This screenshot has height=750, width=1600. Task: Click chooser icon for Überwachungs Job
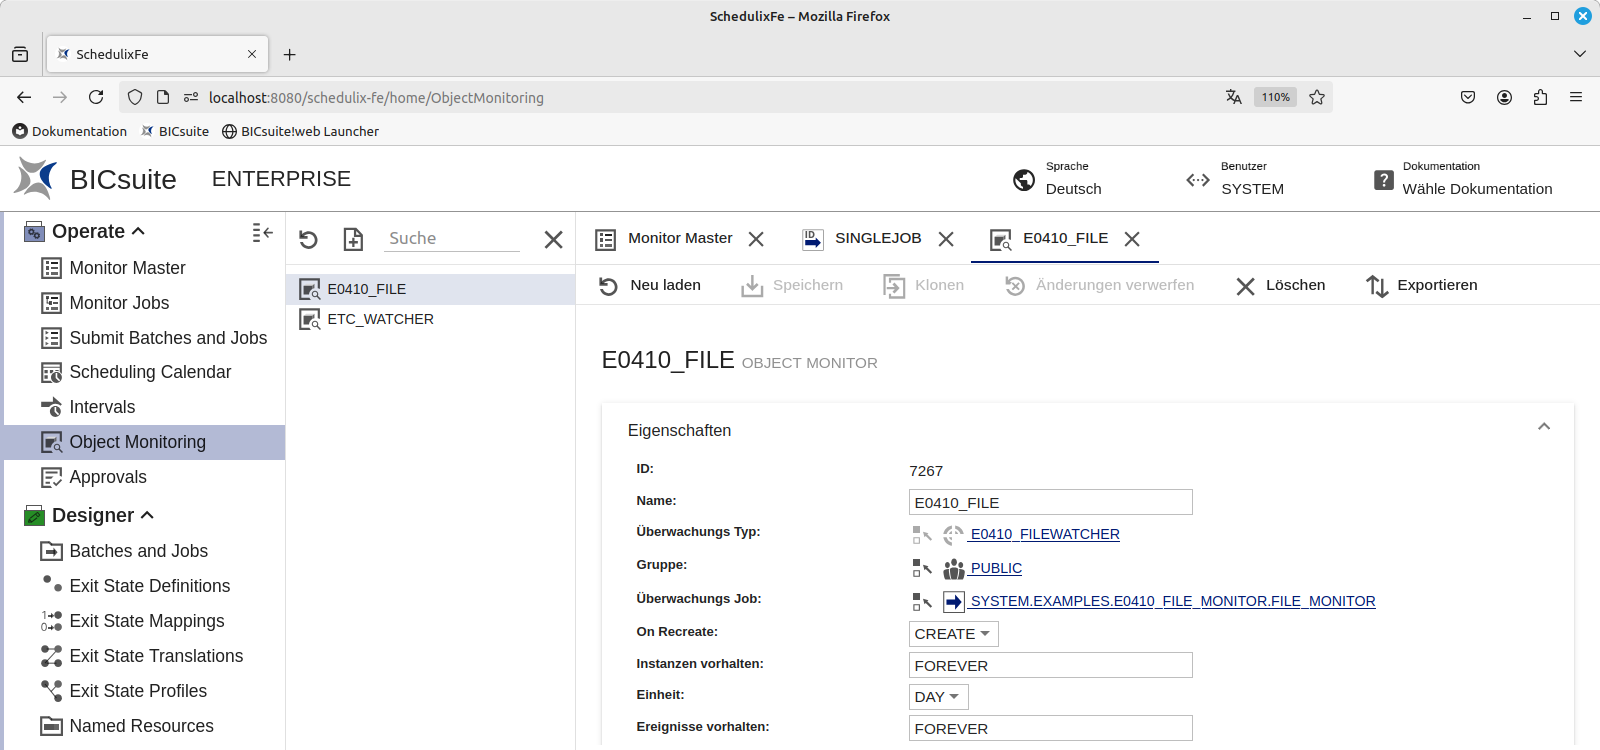922,601
